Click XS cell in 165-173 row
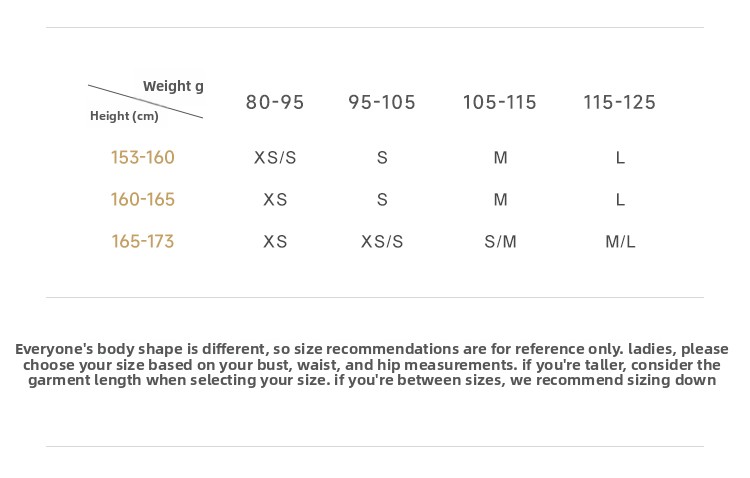Viewport: 750px width, 478px height. (275, 241)
